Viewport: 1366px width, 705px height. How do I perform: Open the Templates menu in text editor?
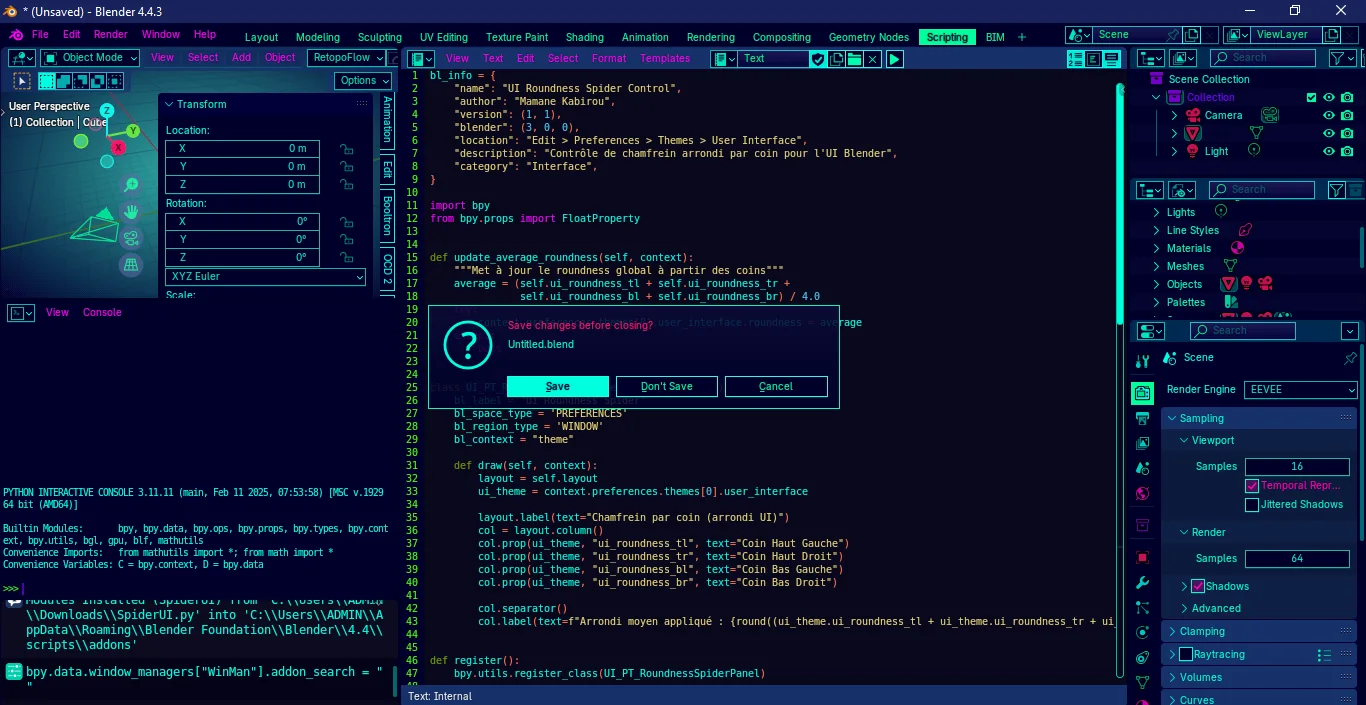point(665,59)
